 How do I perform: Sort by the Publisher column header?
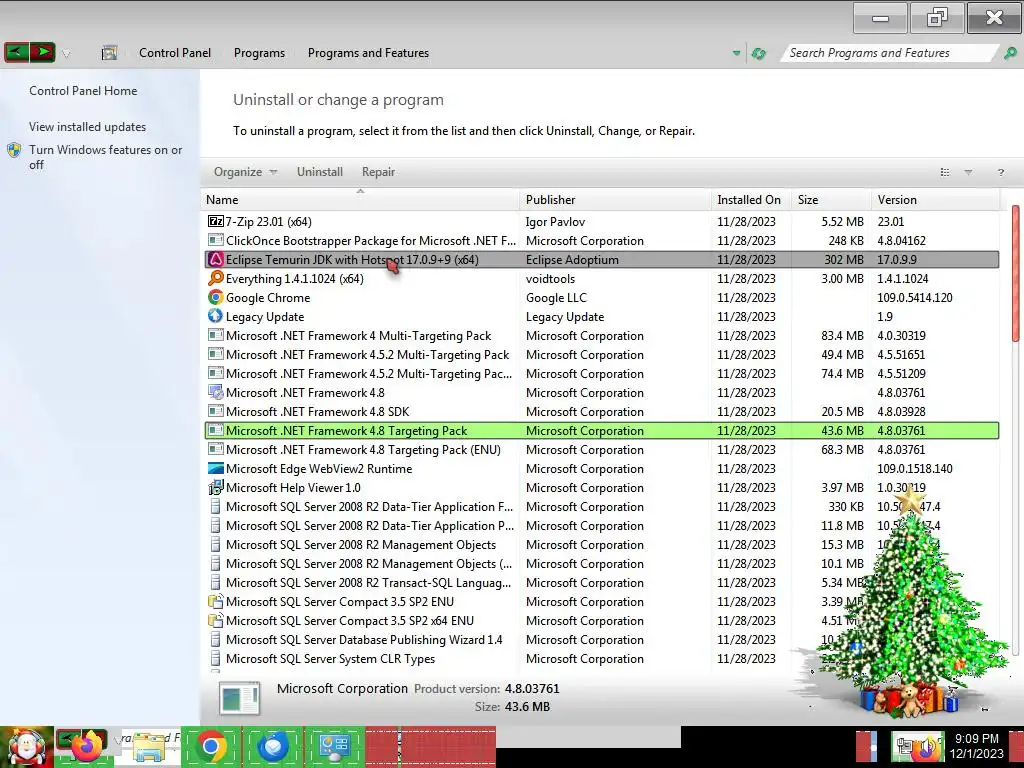616,200
